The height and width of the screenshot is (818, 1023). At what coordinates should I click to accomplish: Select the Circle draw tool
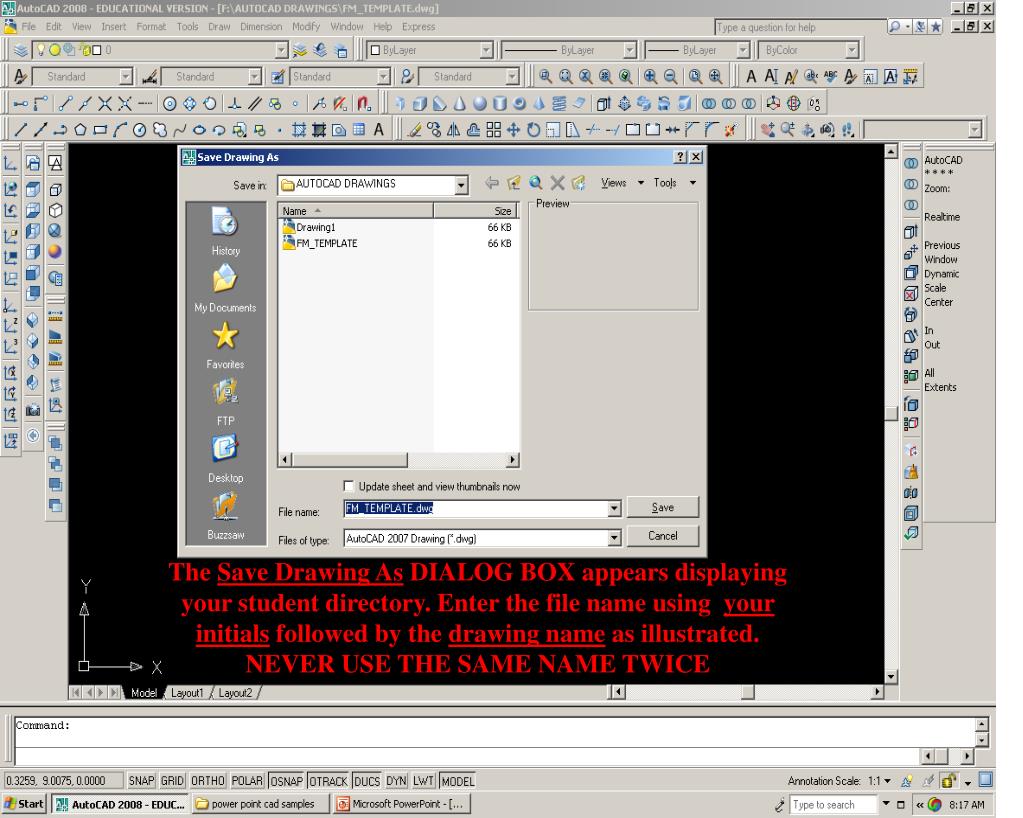click(x=139, y=130)
